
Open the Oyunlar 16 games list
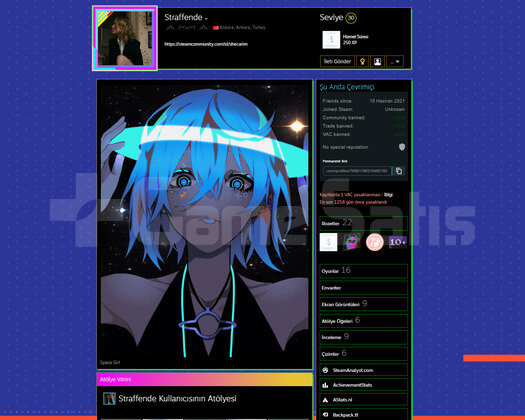click(364, 271)
